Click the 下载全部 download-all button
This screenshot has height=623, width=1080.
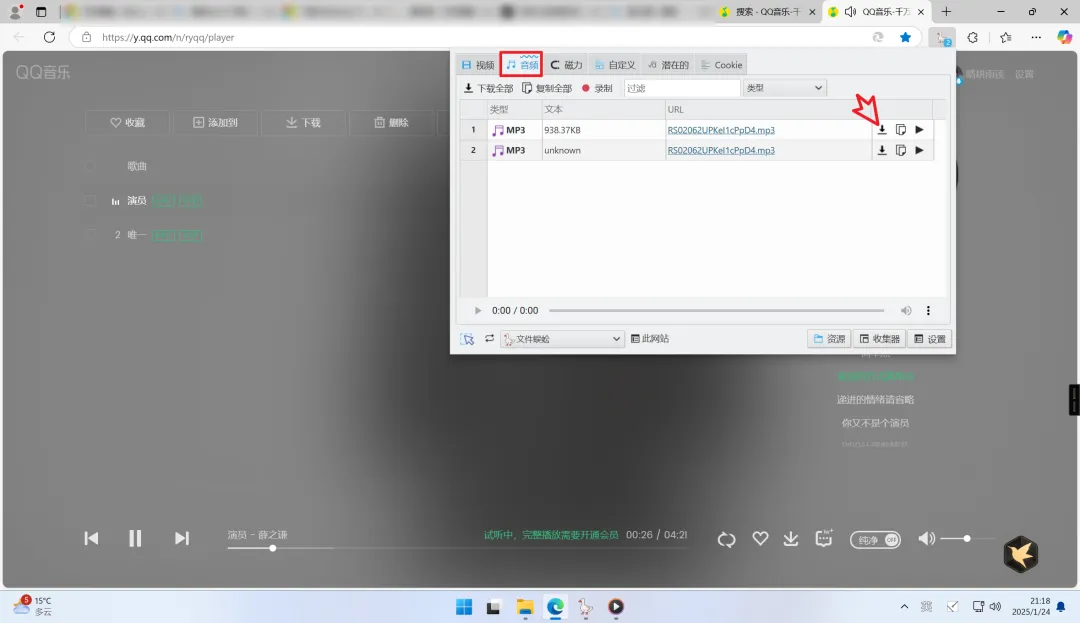click(x=488, y=88)
